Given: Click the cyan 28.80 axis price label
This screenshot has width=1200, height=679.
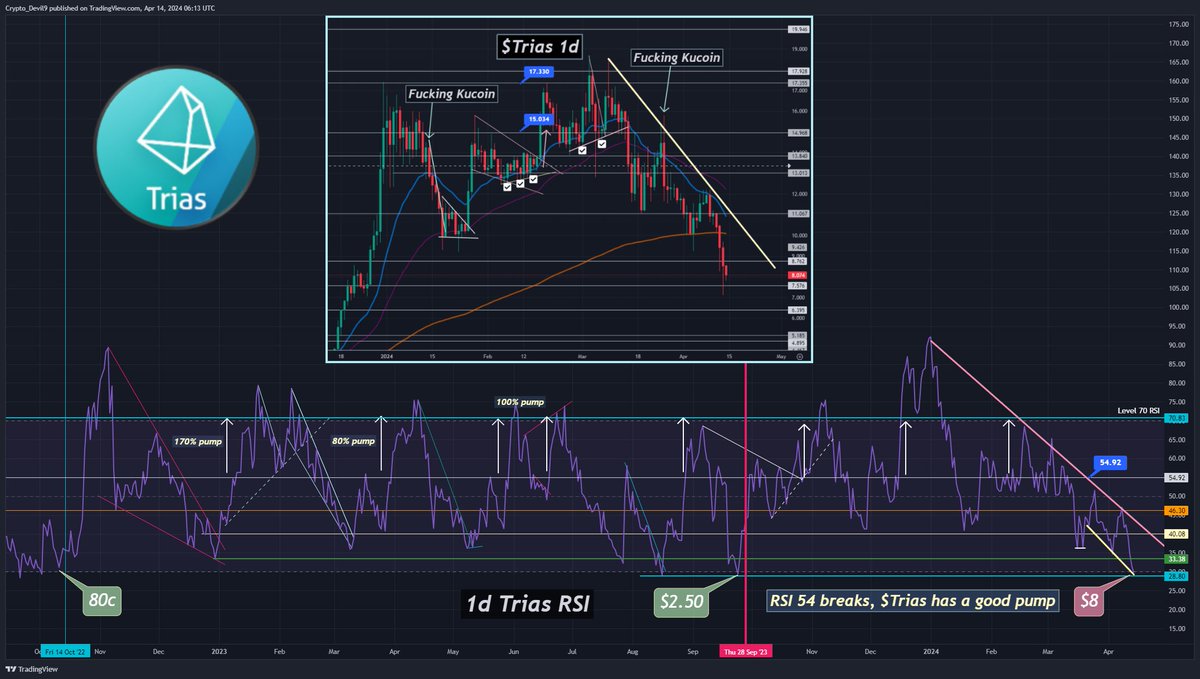Looking at the screenshot, I should pos(1176,576).
